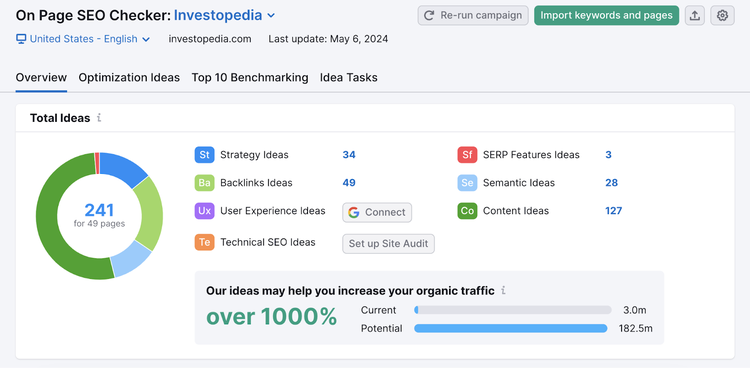Select the Overview tab
Viewport: 750px width, 368px height.
(x=41, y=78)
